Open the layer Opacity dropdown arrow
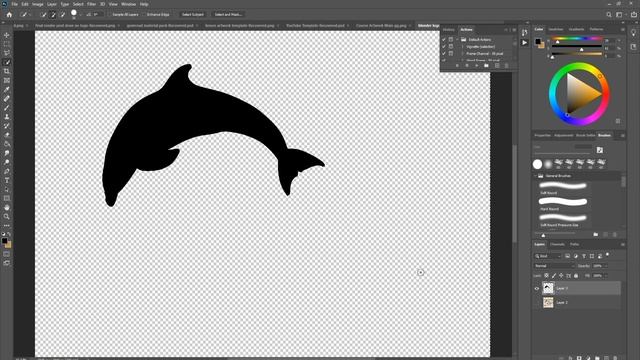The width and height of the screenshot is (640, 360). [x=606, y=266]
